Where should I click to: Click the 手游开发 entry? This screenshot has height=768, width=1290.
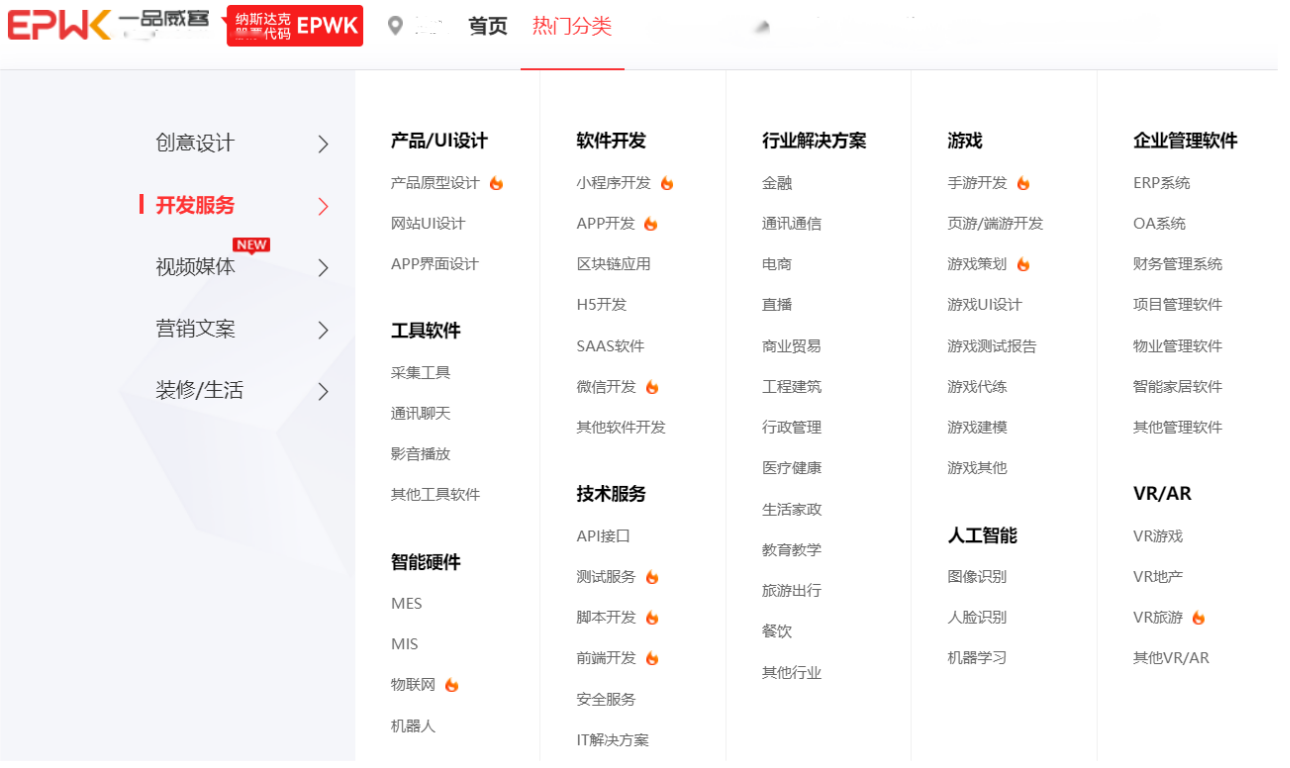[978, 183]
